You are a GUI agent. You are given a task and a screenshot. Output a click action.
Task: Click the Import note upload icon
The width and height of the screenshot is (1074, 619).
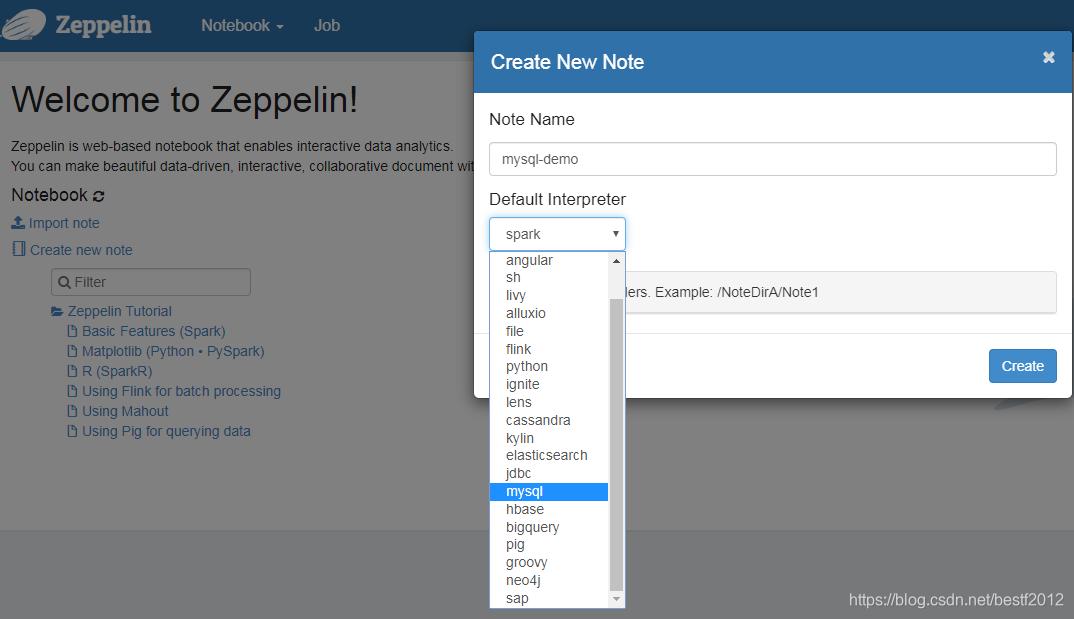[18, 223]
